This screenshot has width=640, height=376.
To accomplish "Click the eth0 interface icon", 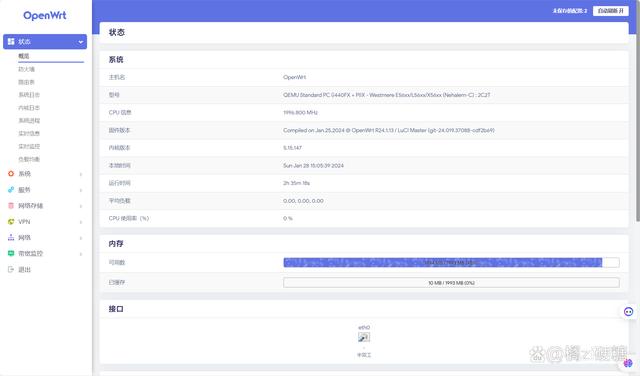I will click(x=364, y=337).
